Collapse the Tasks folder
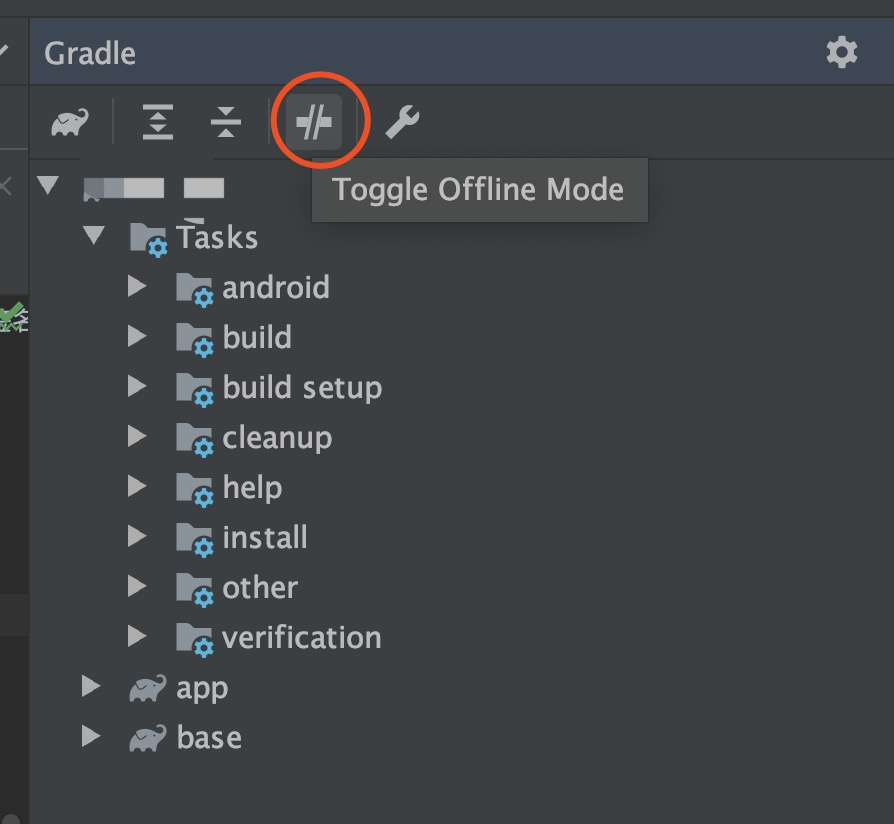The height and width of the screenshot is (824, 894). pos(94,235)
